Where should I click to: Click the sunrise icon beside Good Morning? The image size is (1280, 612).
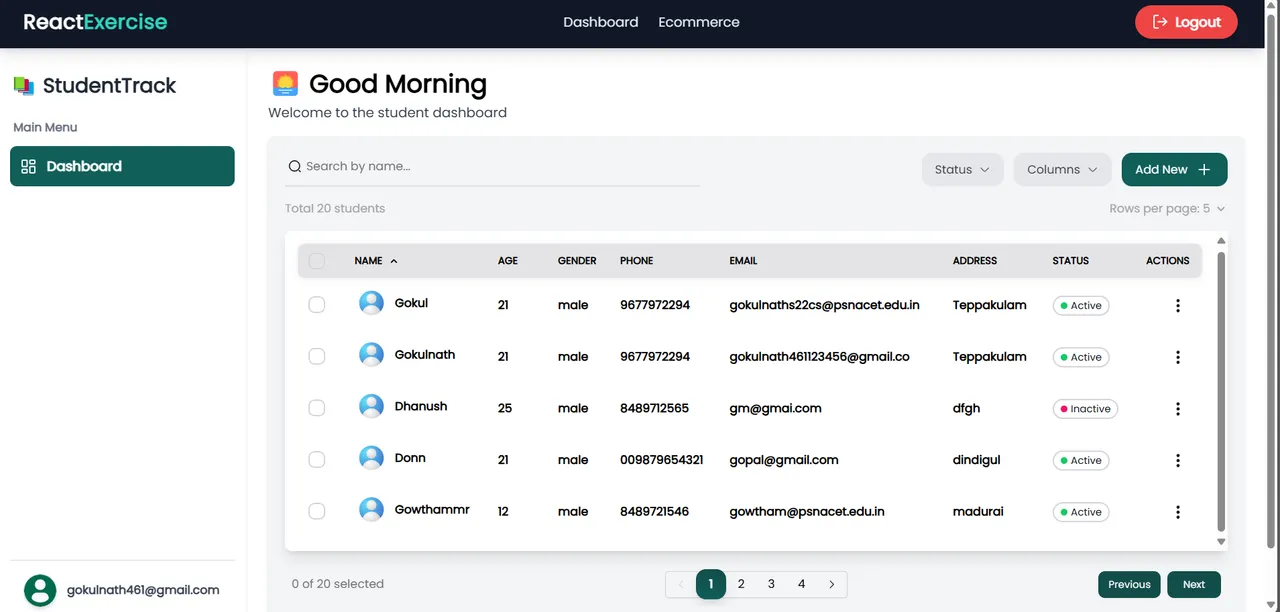click(x=285, y=84)
